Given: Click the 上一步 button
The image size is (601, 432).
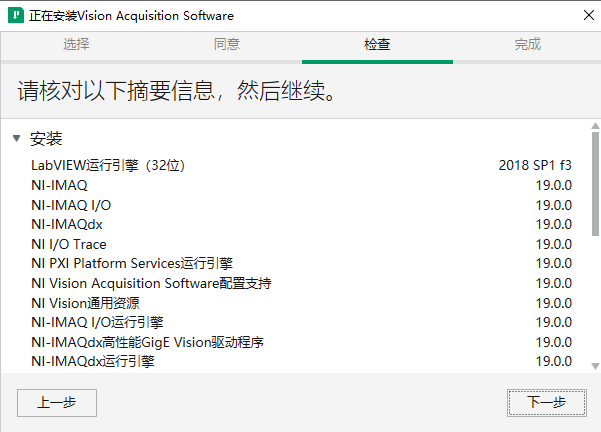Looking at the screenshot, I should point(57,402).
